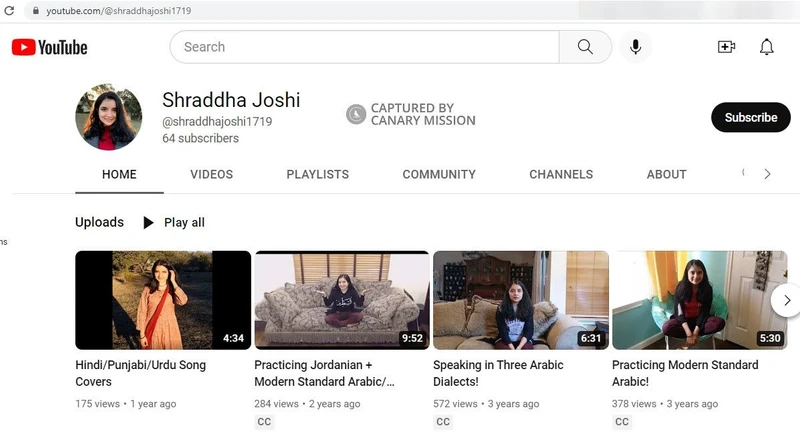Focus the YouTube Search box

(364, 47)
